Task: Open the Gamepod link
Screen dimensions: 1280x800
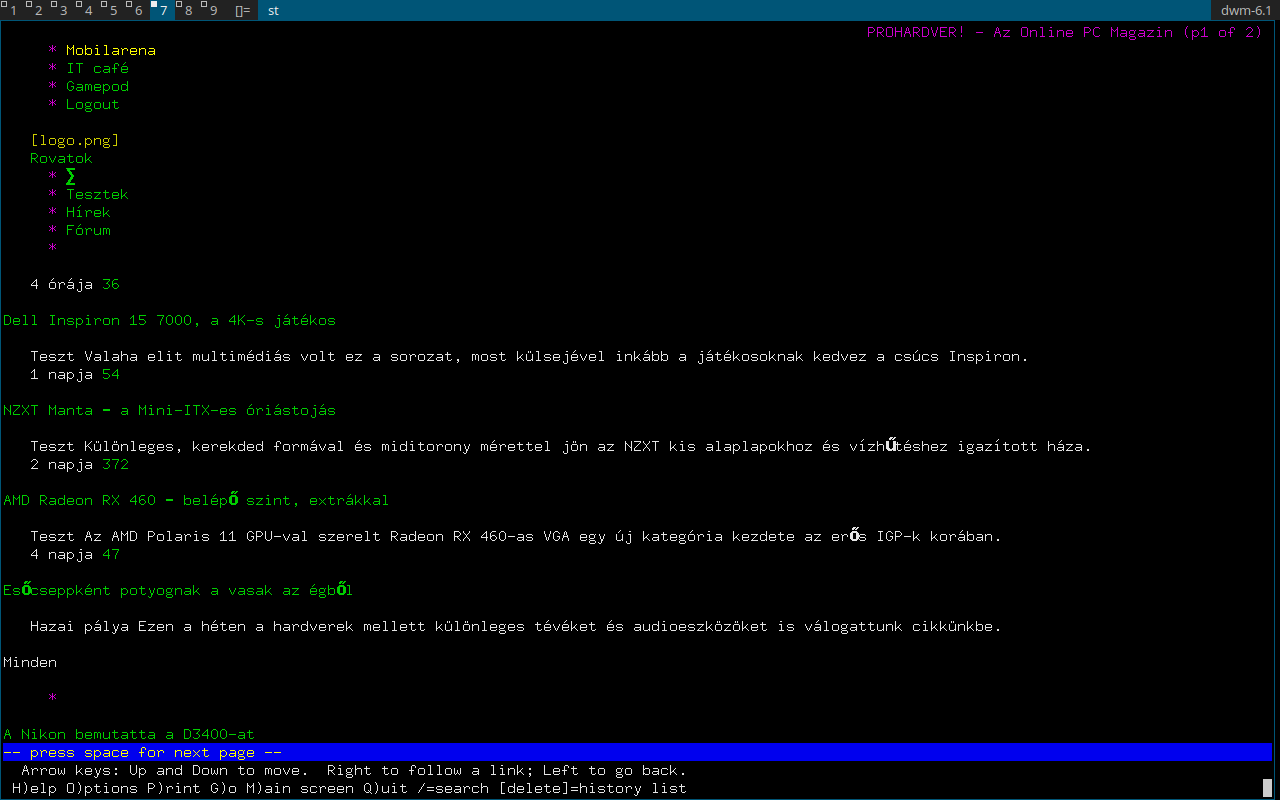Action: tap(98, 86)
